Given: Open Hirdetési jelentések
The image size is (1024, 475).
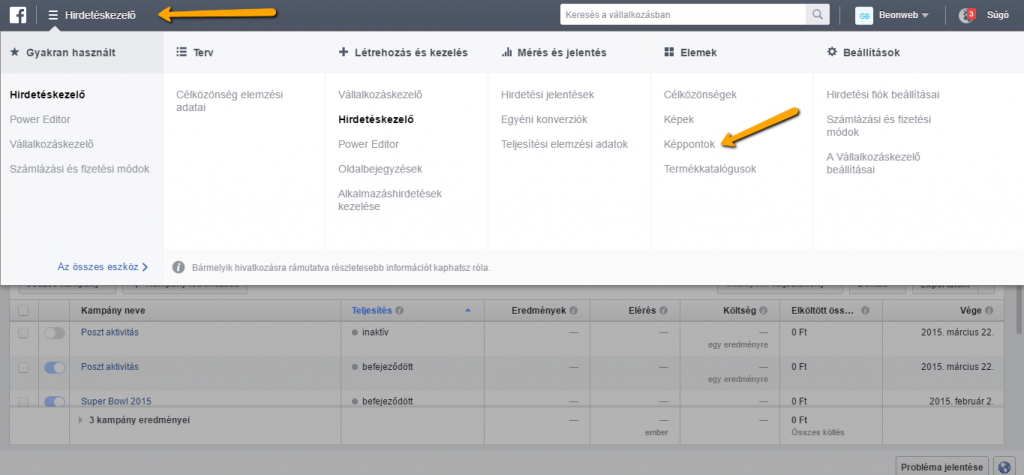Looking at the screenshot, I should click(547, 95).
